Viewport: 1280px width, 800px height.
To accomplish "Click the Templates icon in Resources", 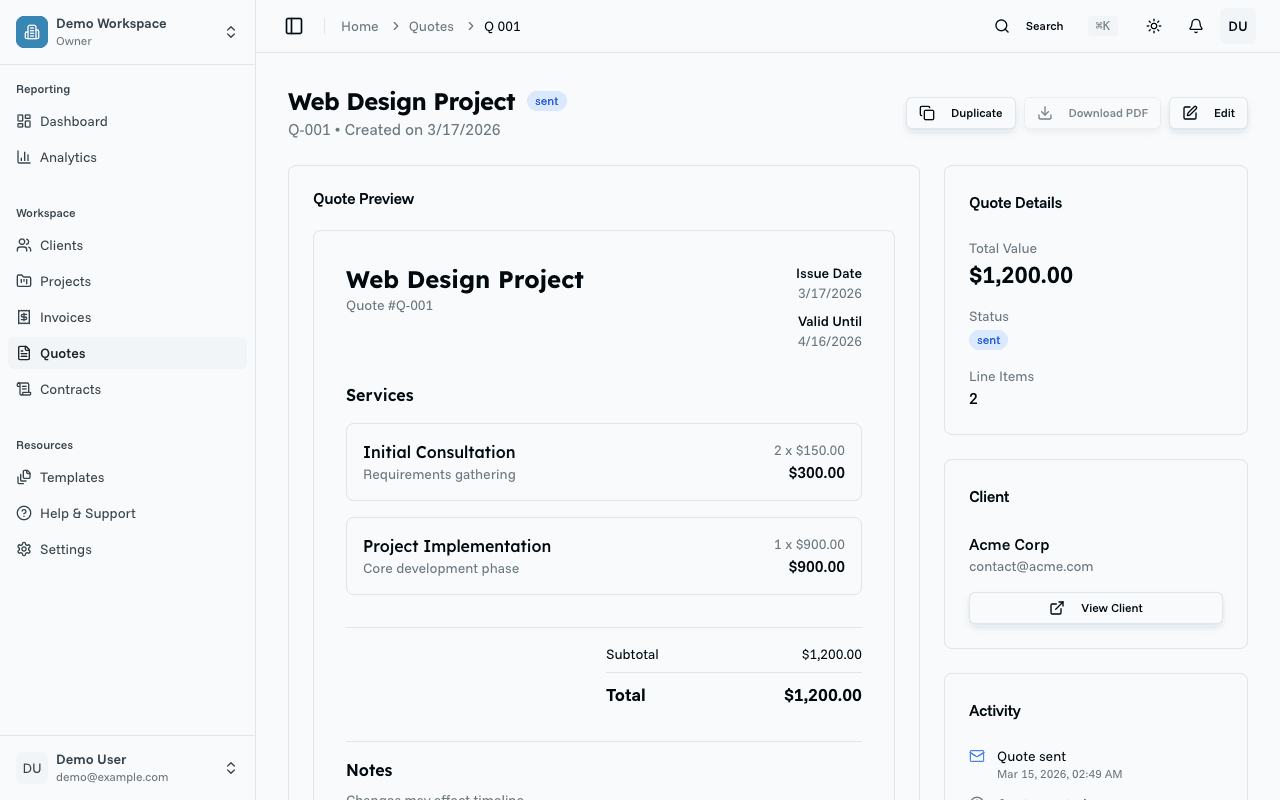I will (x=24, y=477).
